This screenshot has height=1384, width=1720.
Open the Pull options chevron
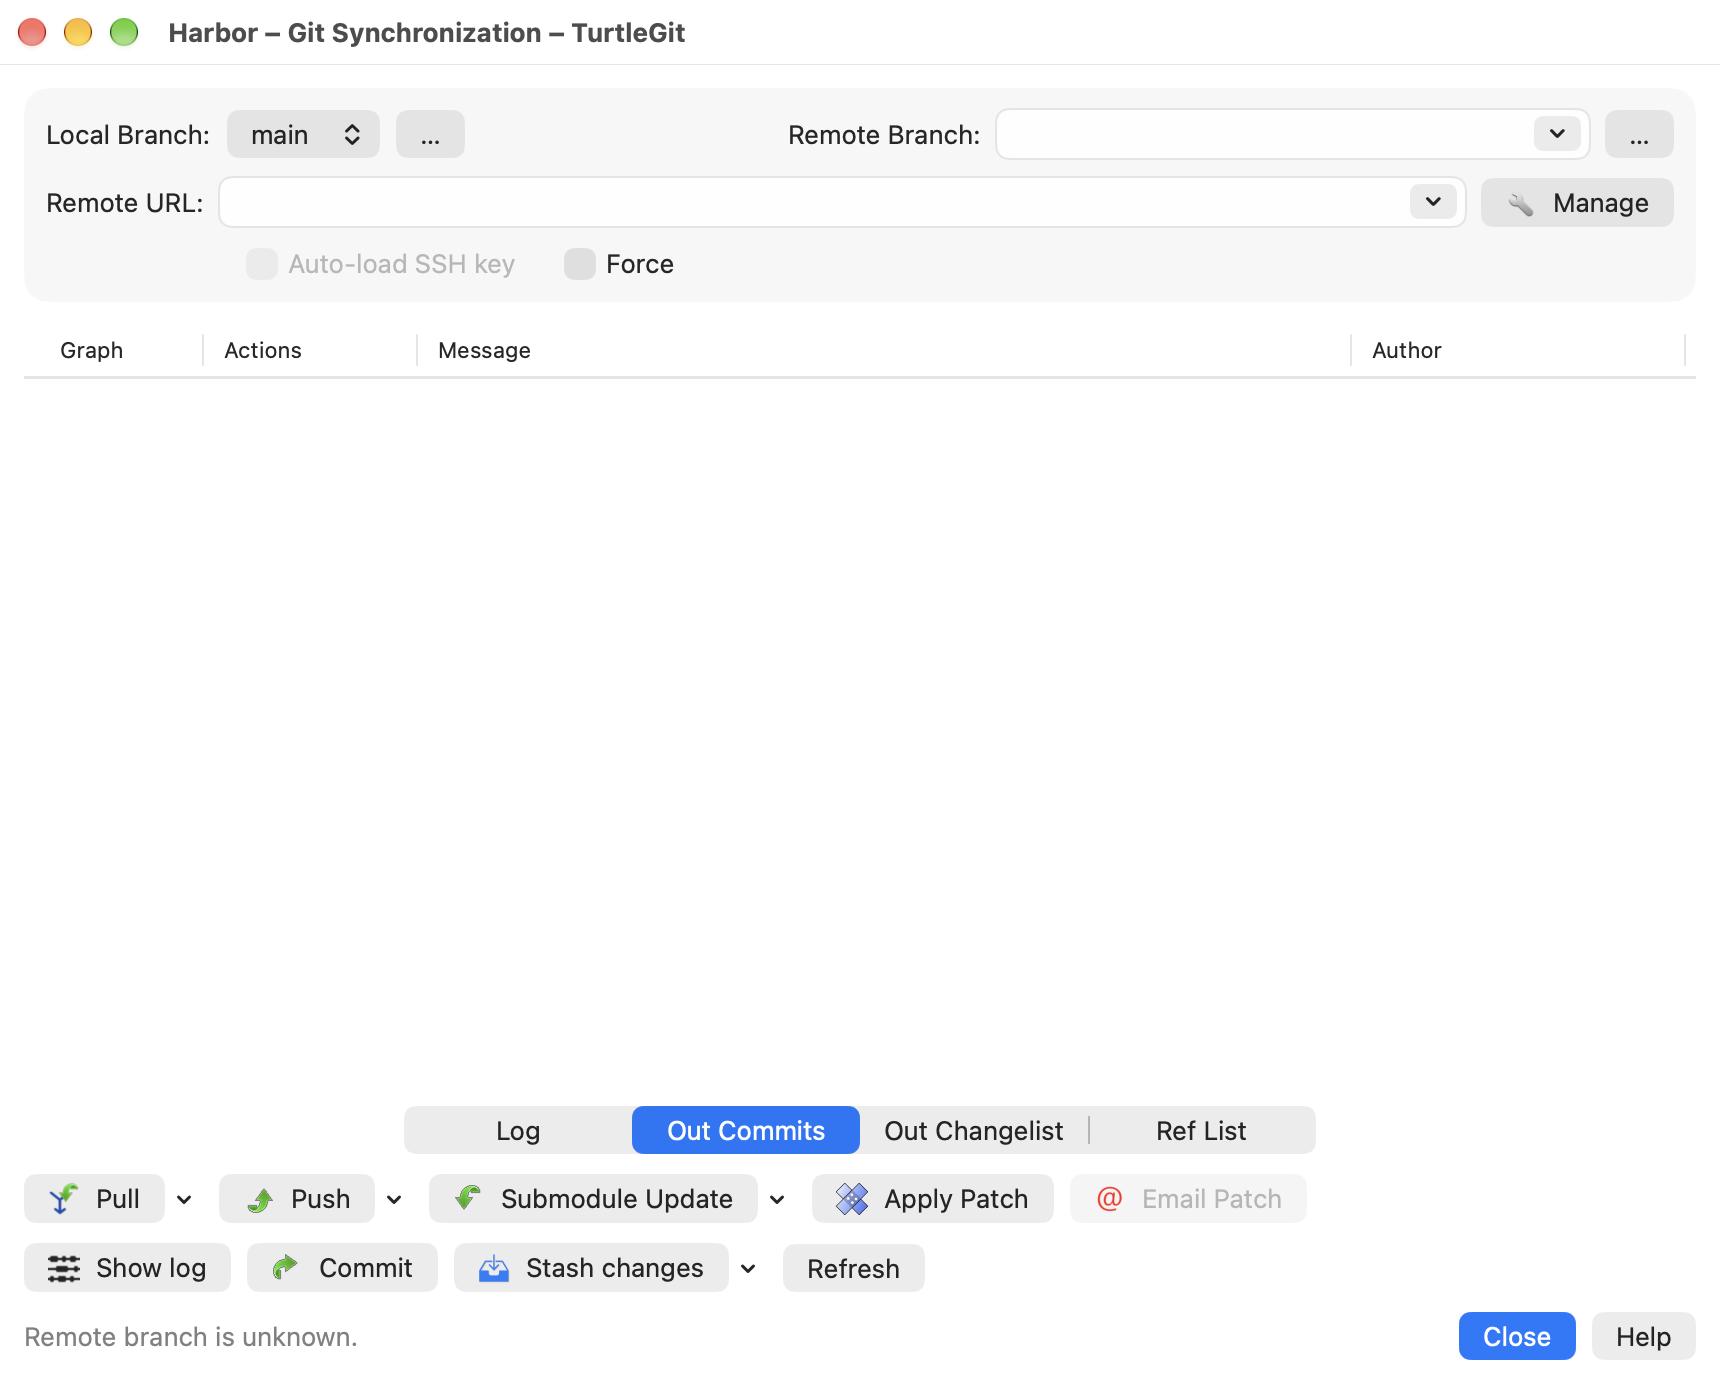184,1199
